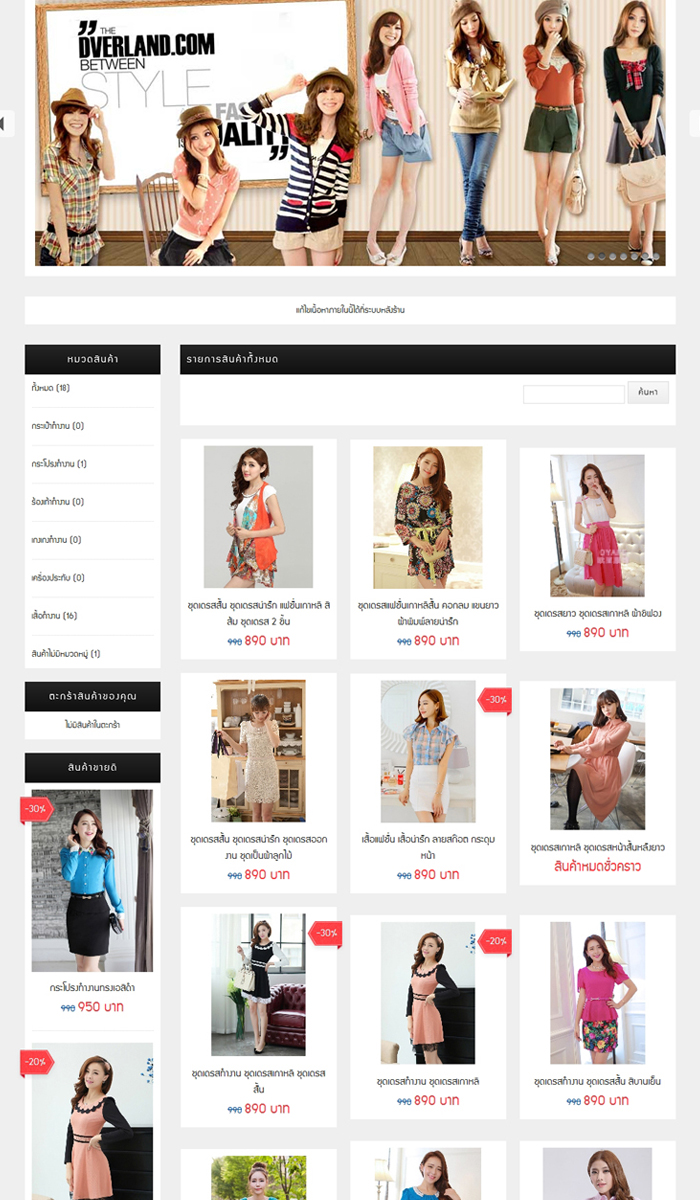This screenshot has width=700, height=1200.
Task: Open the สินค้าไม่มีหมวดหมู่ (1) category
Action: [66, 654]
